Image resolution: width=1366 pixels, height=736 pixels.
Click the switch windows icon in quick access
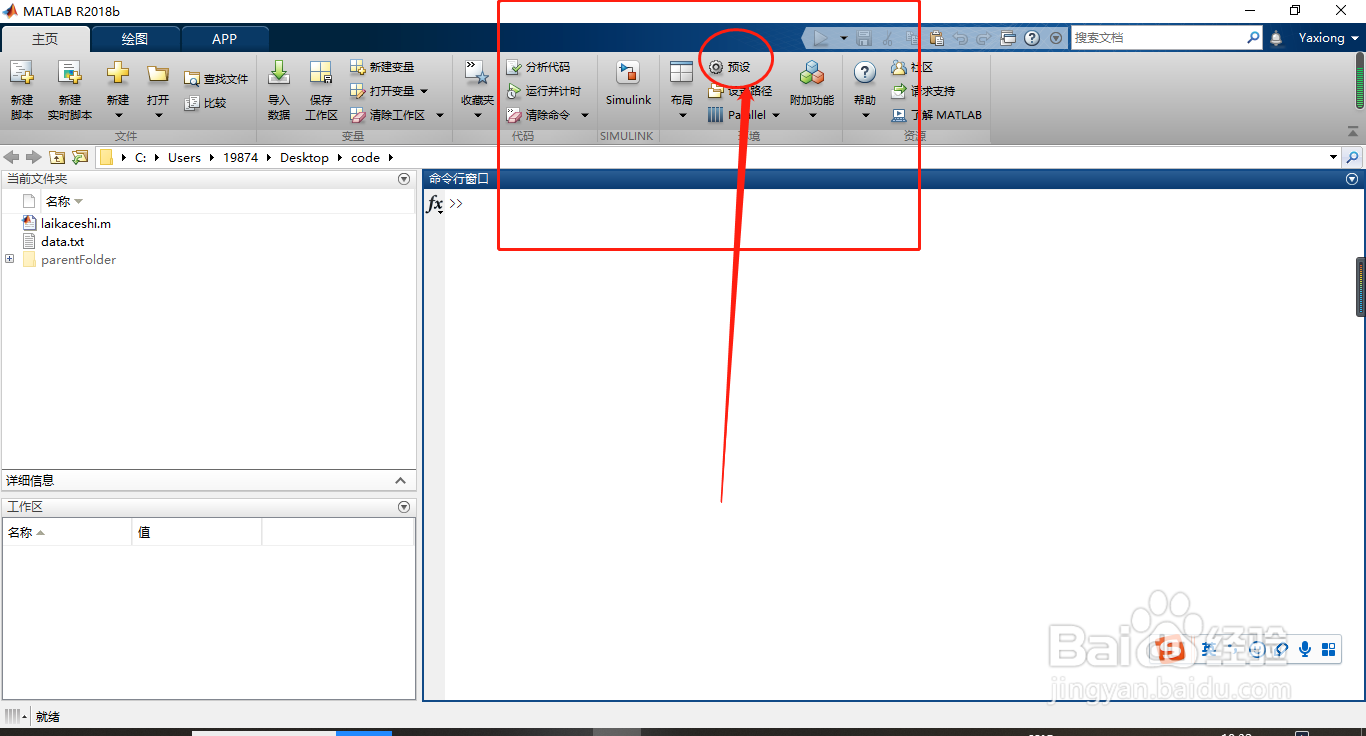tap(1008, 38)
